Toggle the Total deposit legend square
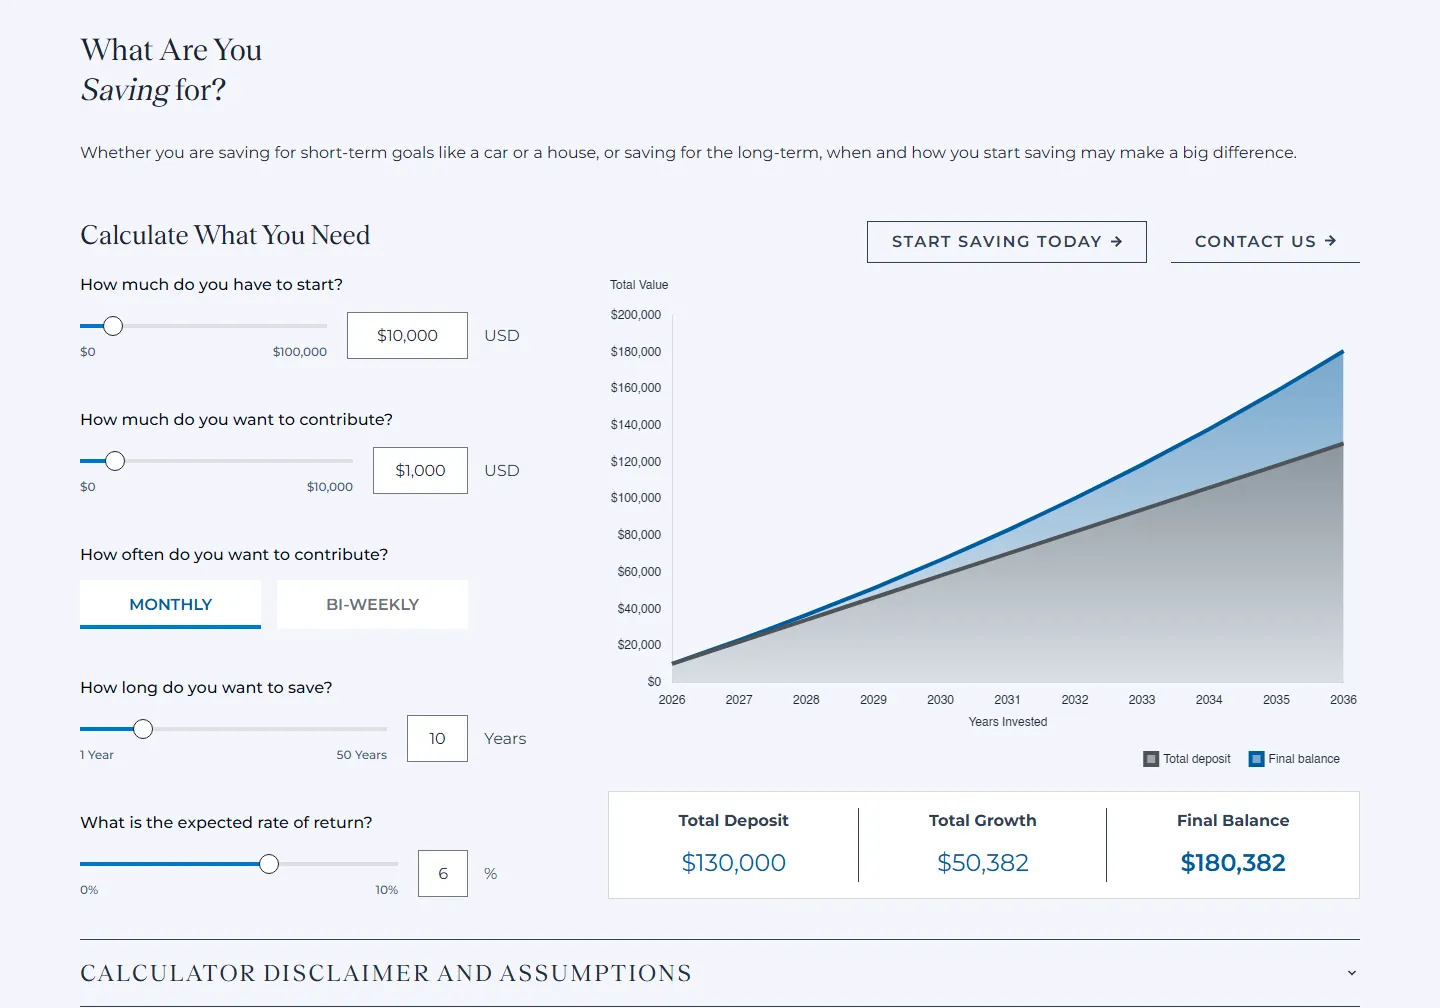 [x=1151, y=759]
